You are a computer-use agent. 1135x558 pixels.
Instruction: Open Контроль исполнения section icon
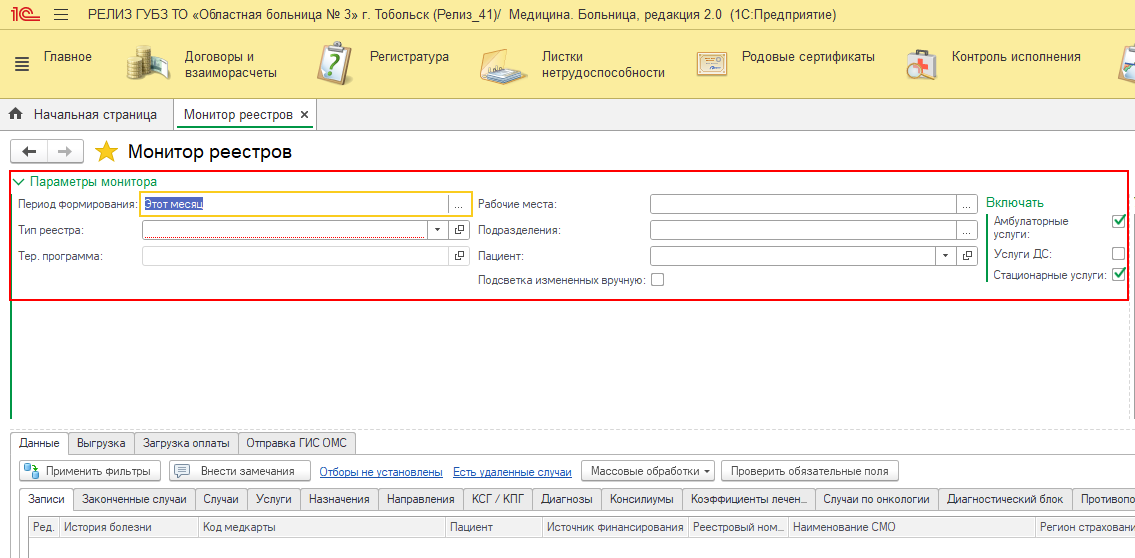click(921, 64)
